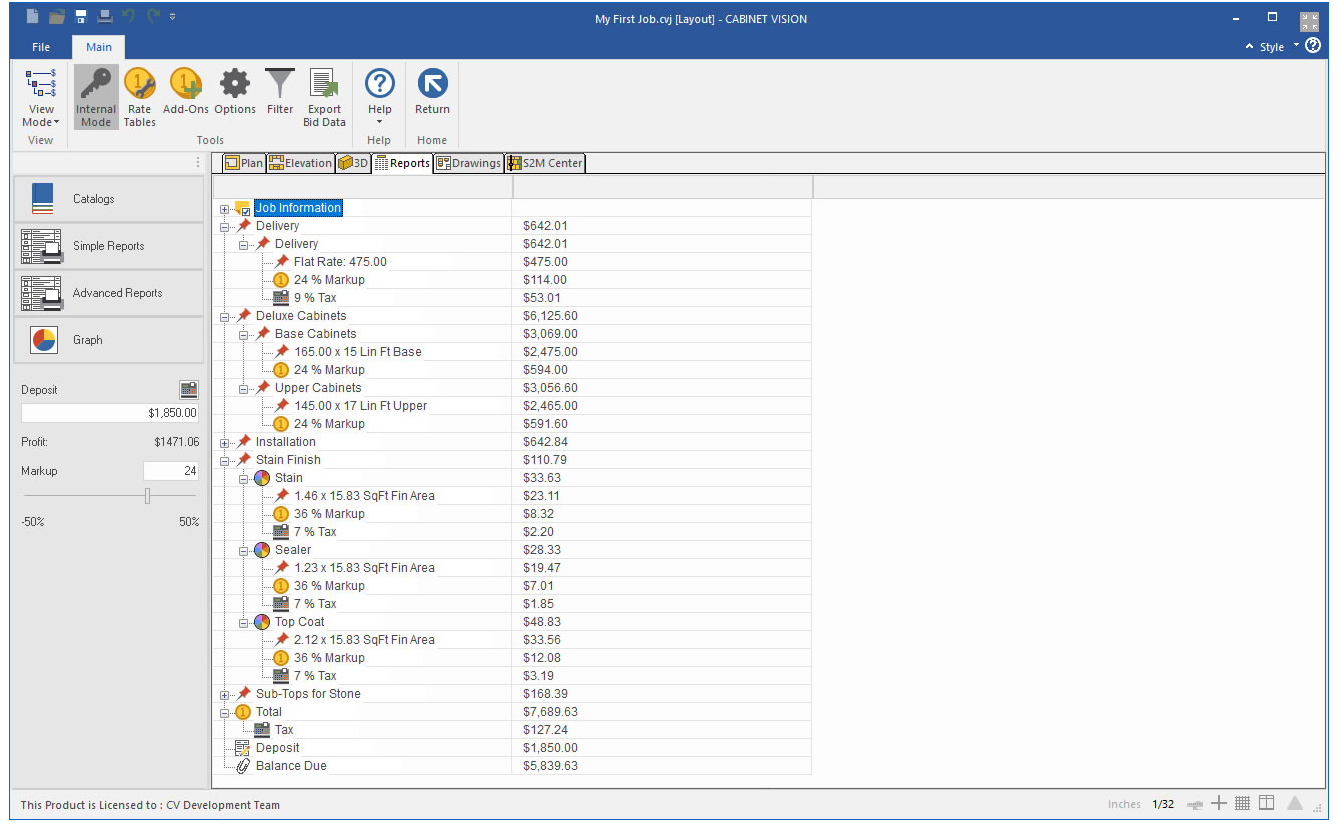This screenshot has width=1340, height=824.
Task: Toggle Internal Mode key button
Action: point(96,98)
